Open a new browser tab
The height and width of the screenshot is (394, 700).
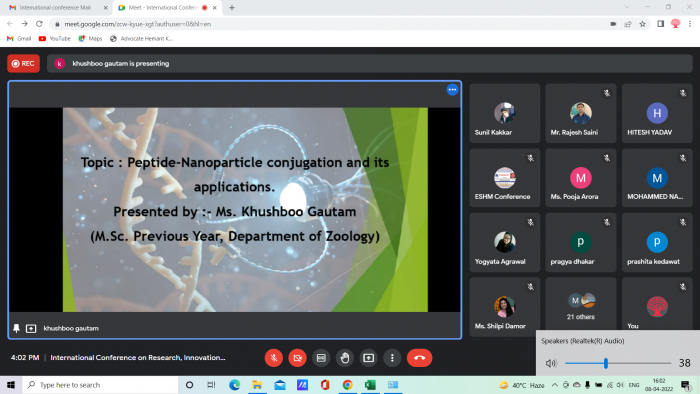click(232, 8)
